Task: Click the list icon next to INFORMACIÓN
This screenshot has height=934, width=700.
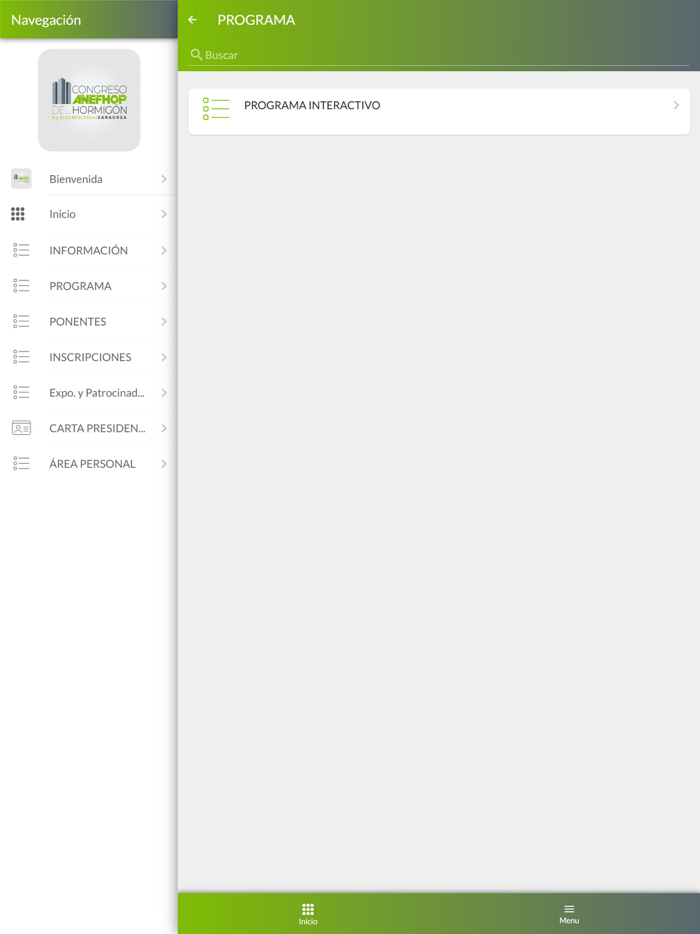Action: [x=21, y=250]
